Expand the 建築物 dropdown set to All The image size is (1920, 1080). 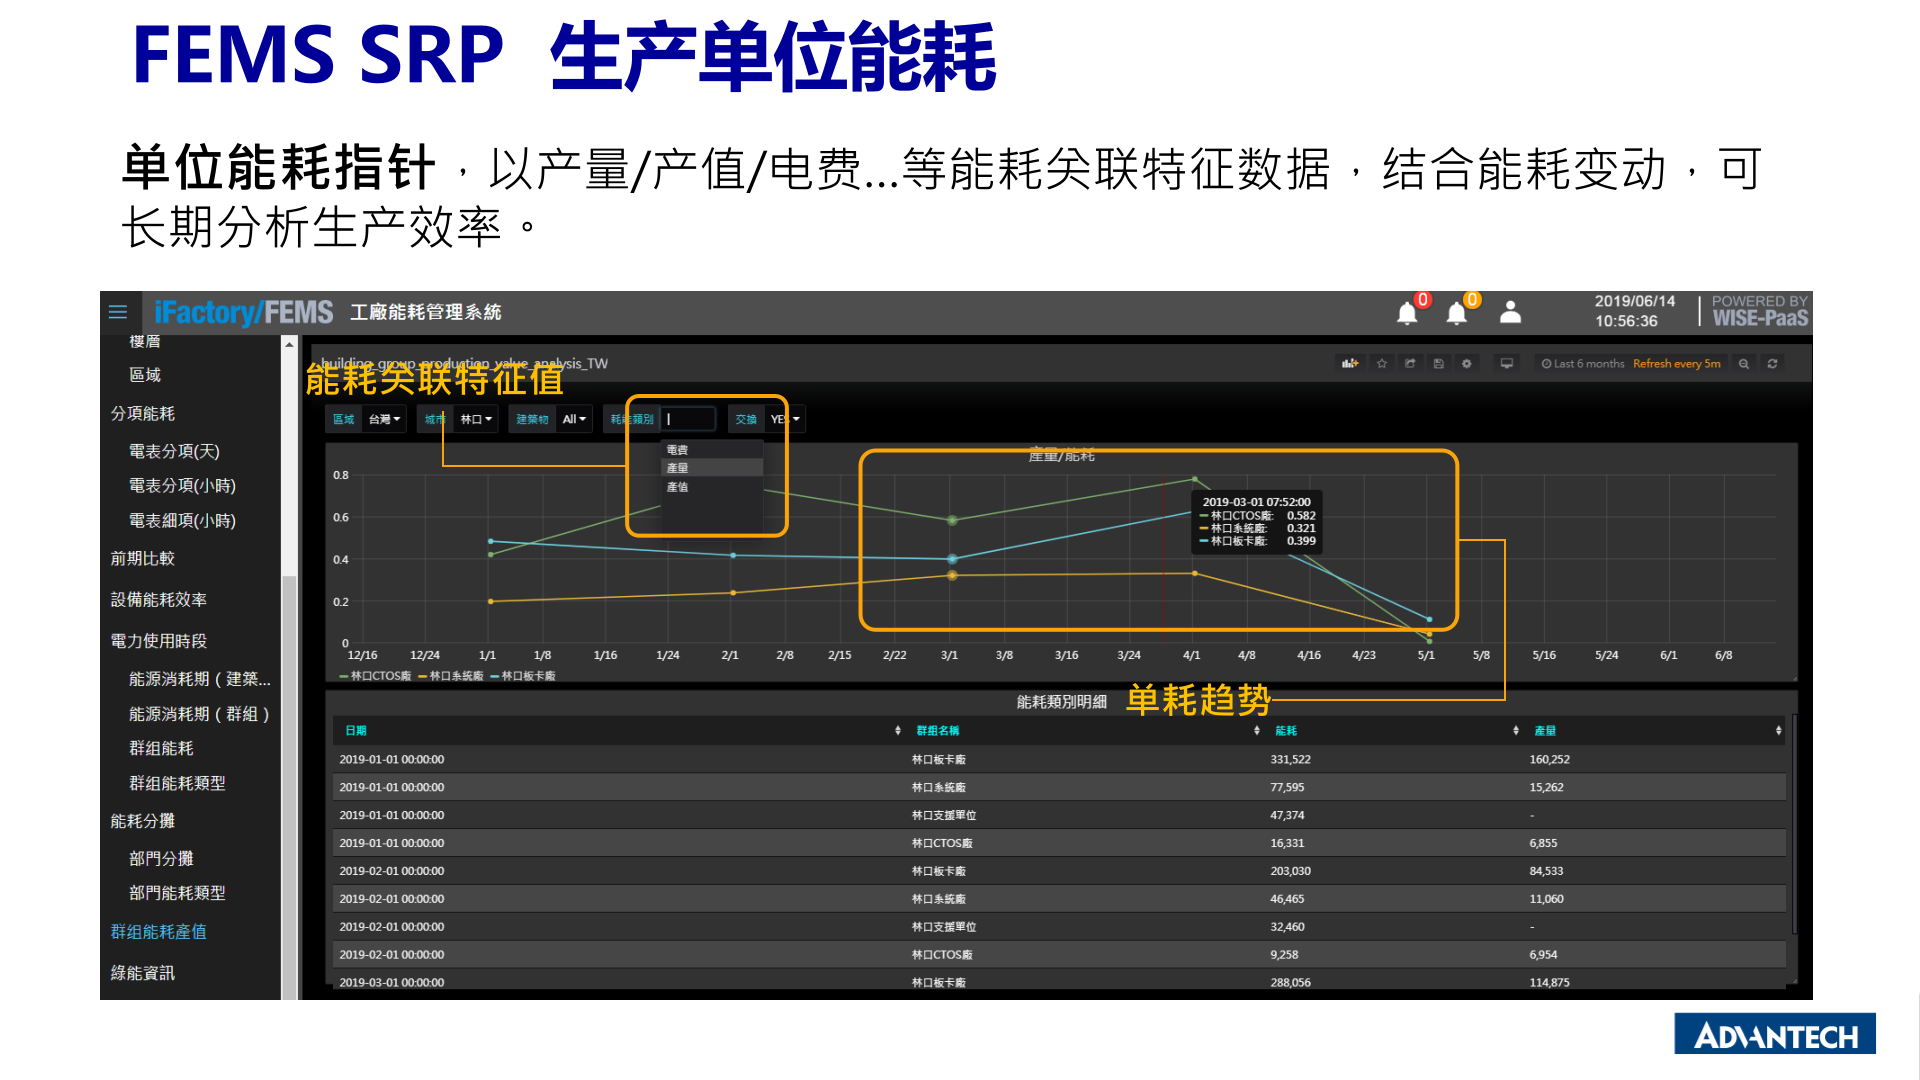pyautogui.click(x=573, y=419)
